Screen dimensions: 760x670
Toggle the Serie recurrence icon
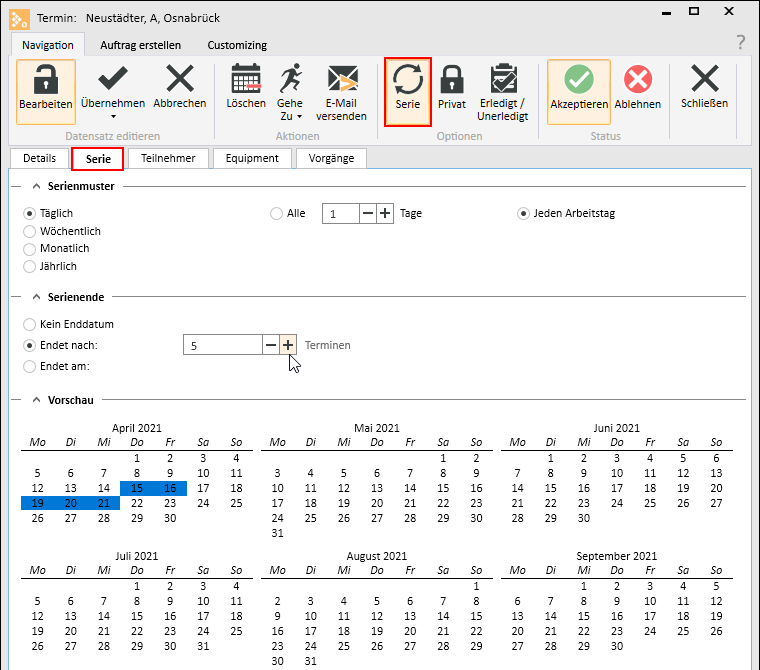tap(408, 82)
